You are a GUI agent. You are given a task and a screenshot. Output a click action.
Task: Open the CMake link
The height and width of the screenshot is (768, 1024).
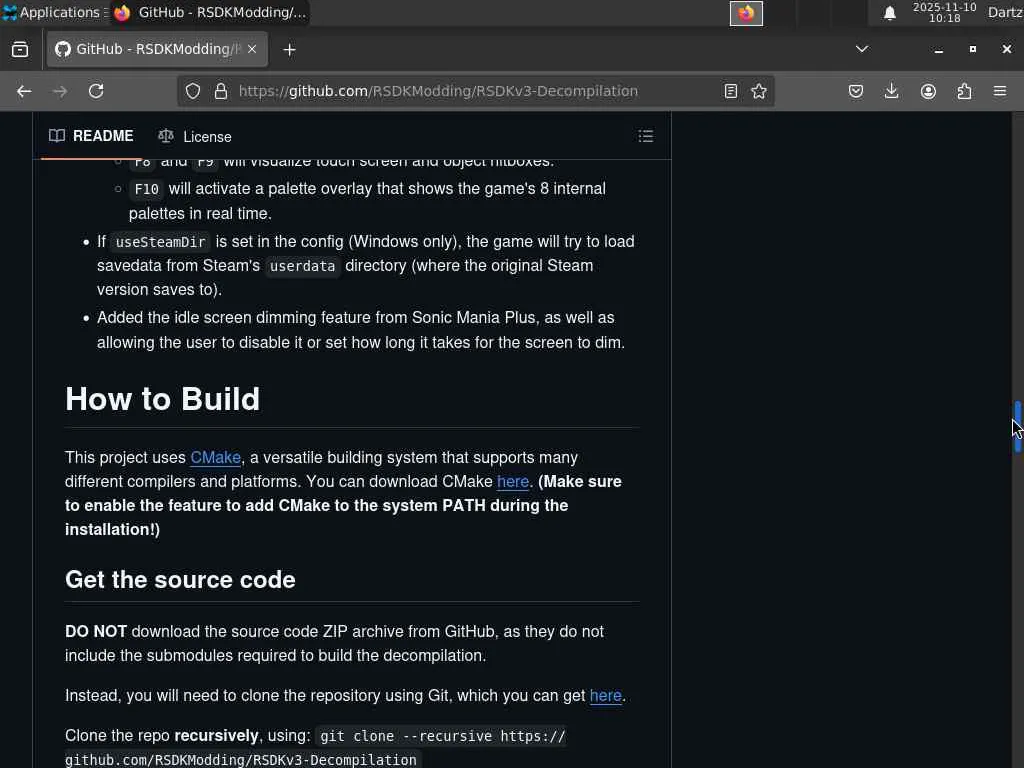216,458
